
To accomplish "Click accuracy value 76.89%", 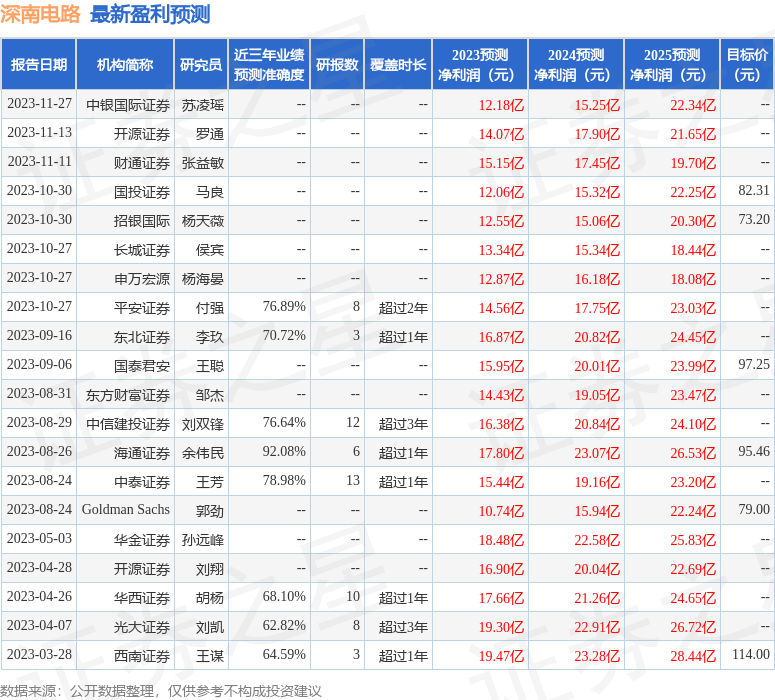I will [284, 306].
